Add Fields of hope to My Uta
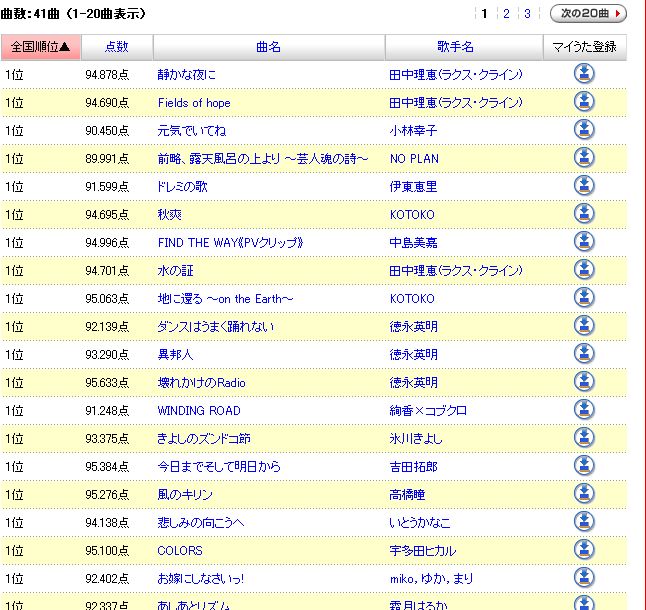The width and height of the screenshot is (646, 610). (584, 102)
